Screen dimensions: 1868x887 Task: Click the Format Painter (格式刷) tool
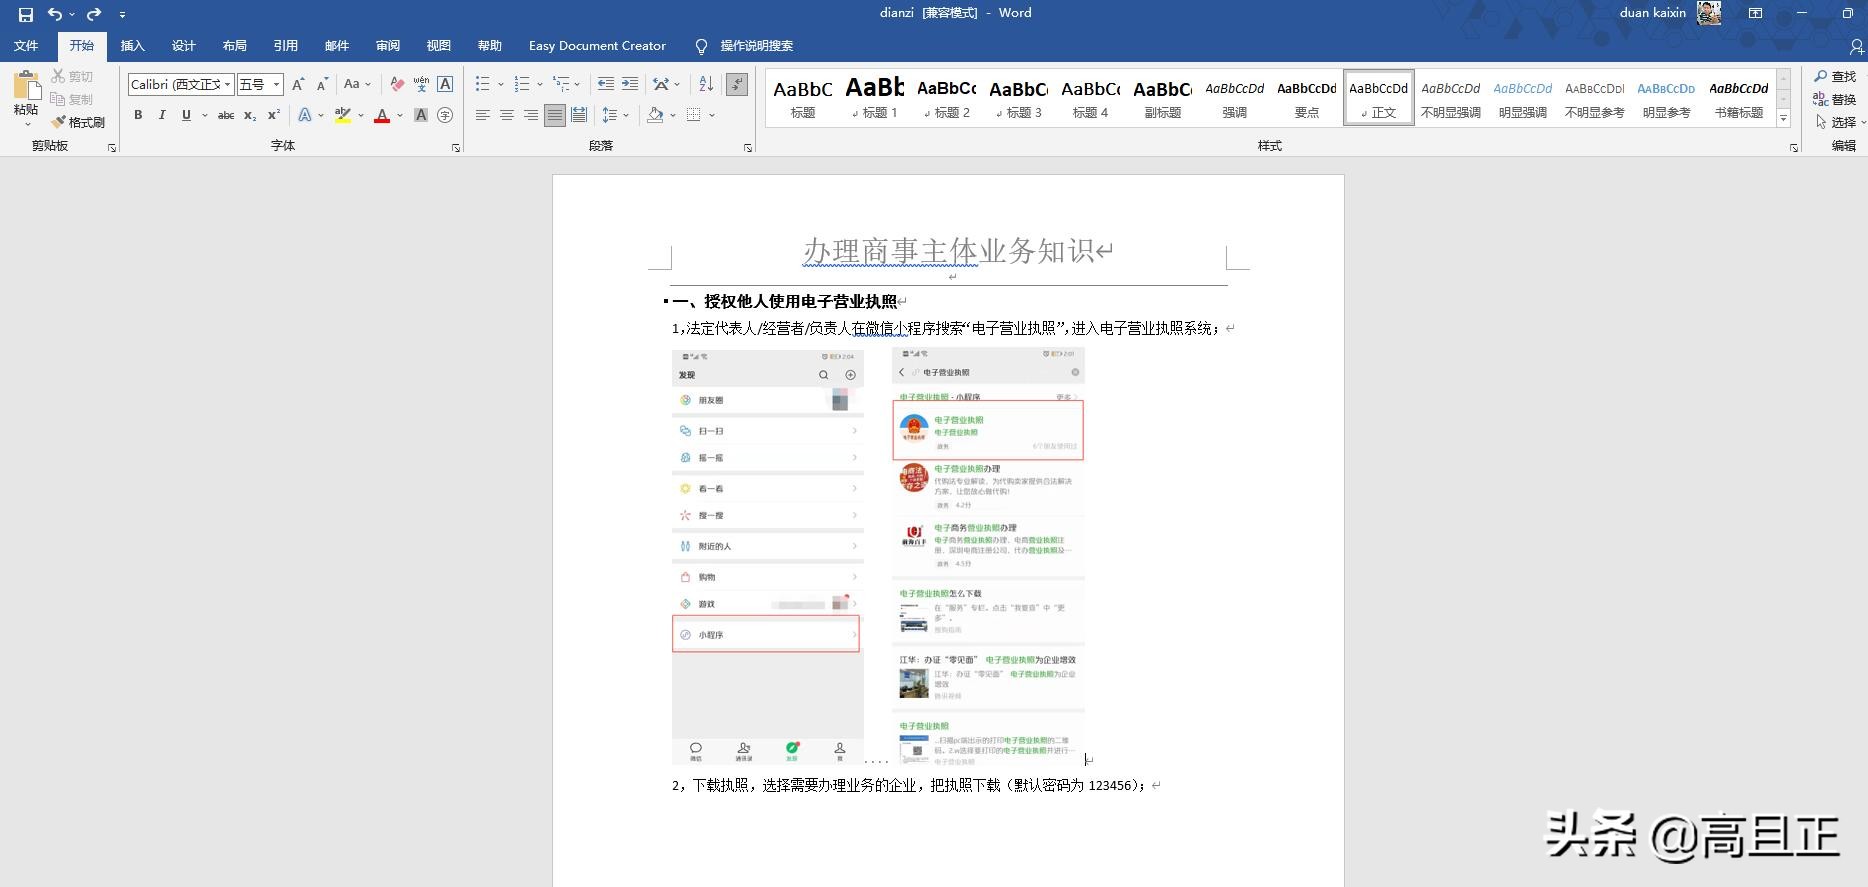tap(78, 122)
